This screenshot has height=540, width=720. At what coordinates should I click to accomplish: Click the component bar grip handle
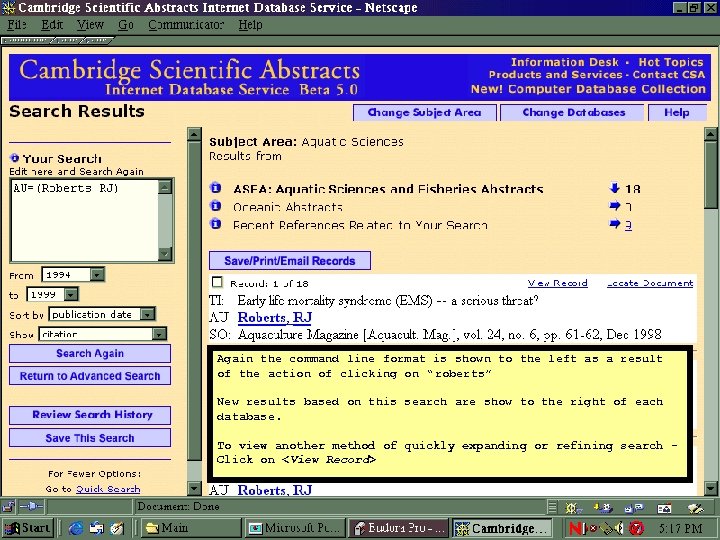[x=552, y=507]
